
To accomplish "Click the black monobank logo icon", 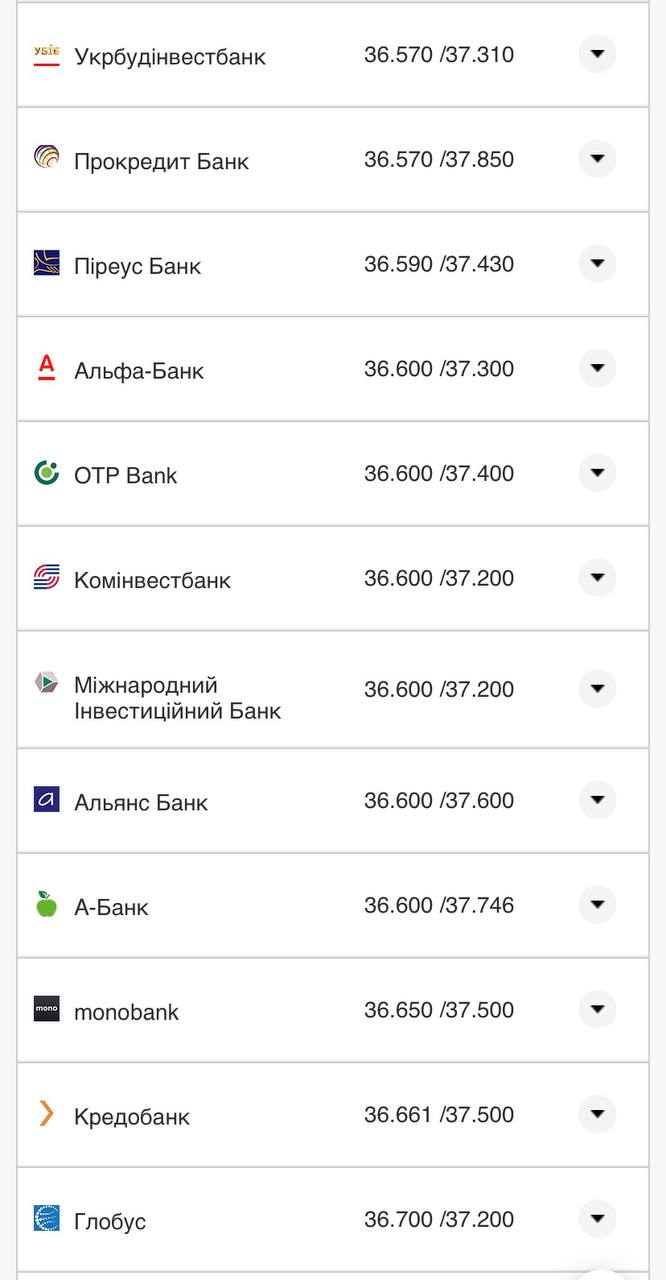I will (x=47, y=1010).
